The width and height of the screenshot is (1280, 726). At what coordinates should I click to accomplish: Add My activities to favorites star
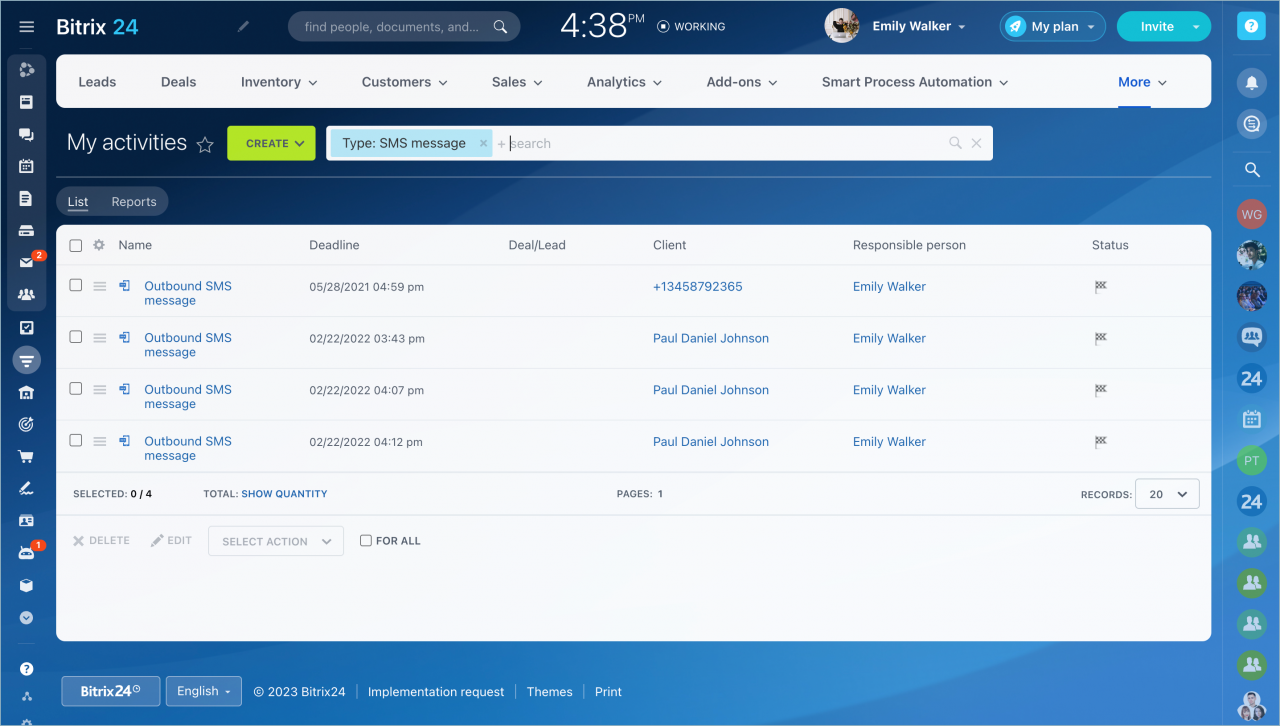pyautogui.click(x=205, y=145)
